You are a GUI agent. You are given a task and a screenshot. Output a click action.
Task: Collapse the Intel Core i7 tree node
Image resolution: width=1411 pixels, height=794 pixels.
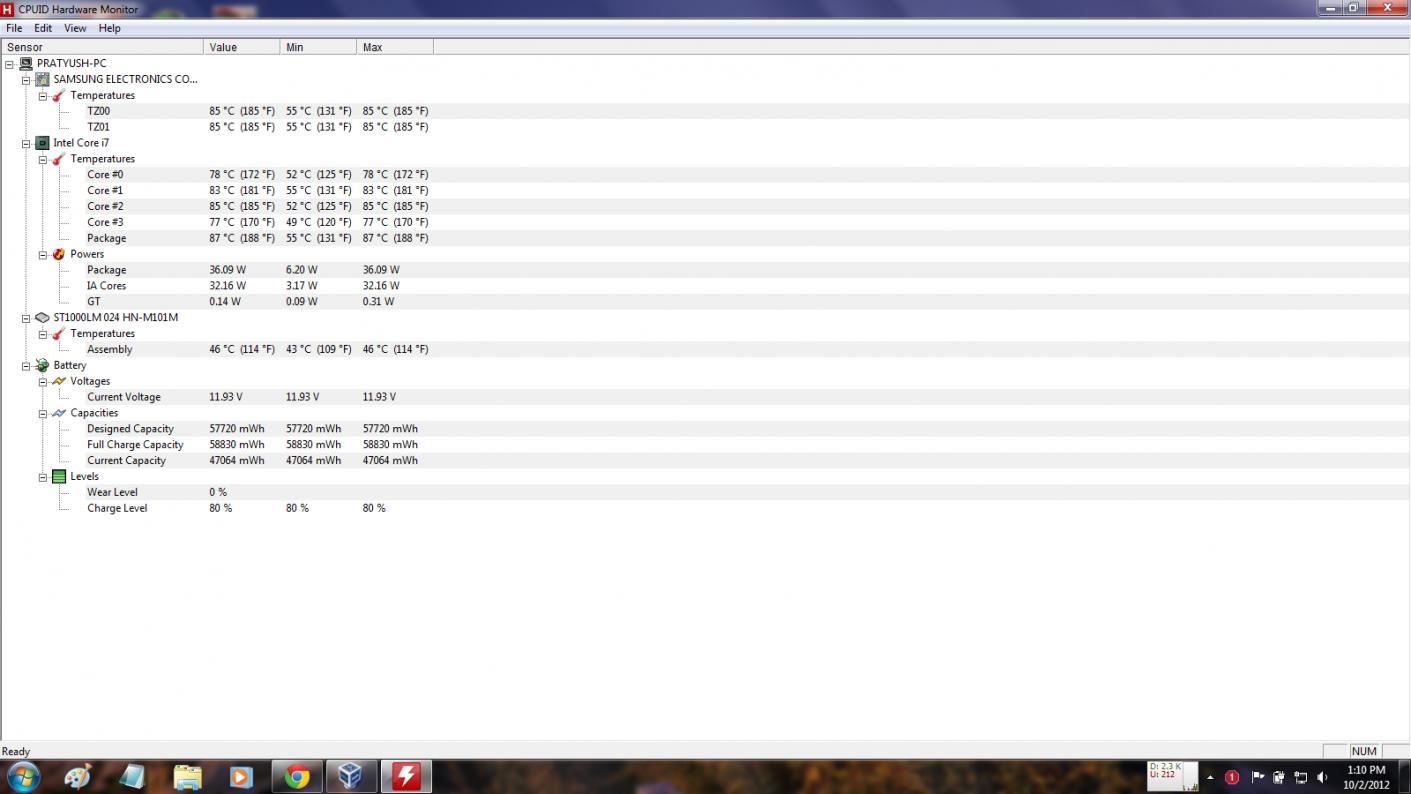click(26, 143)
